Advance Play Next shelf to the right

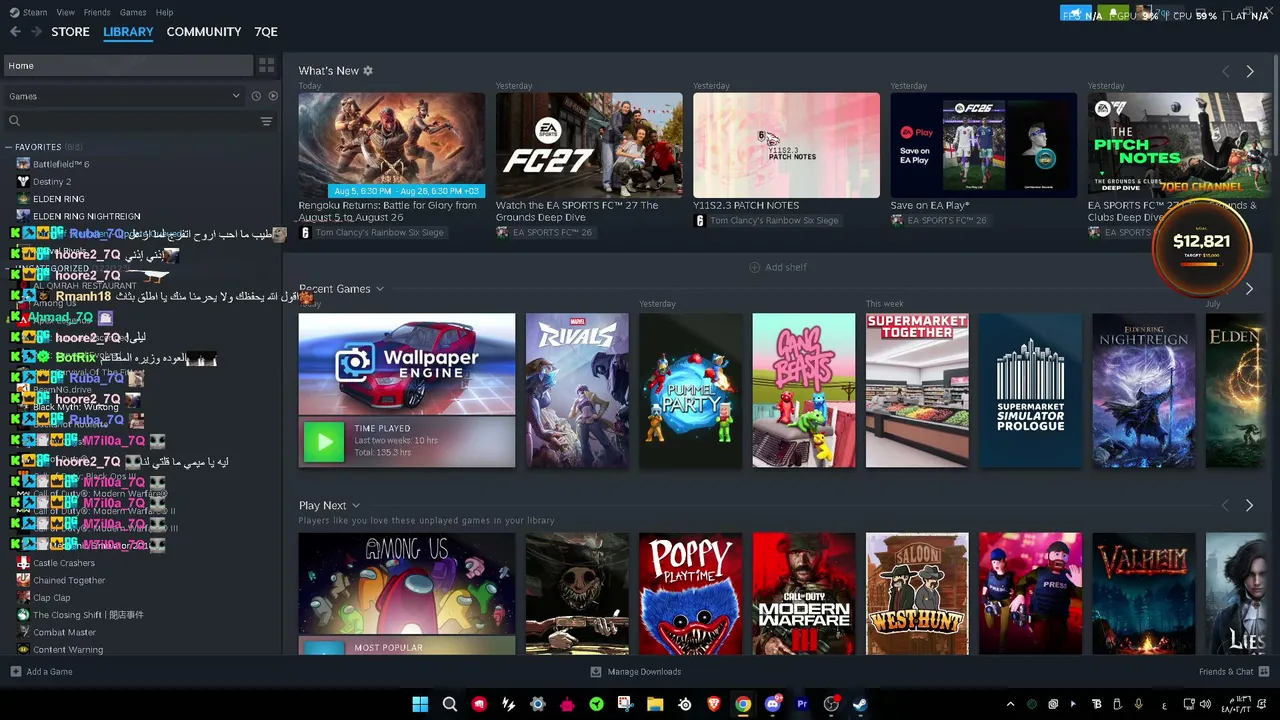click(1249, 506)
